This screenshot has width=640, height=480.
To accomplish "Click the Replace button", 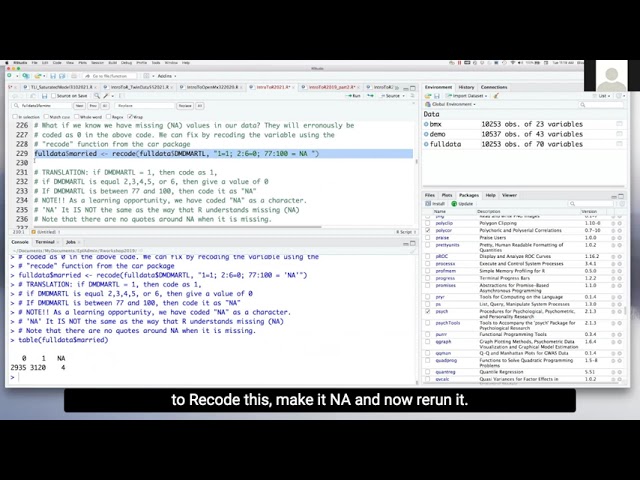I will pyautogui.click(x=185, y=106).
